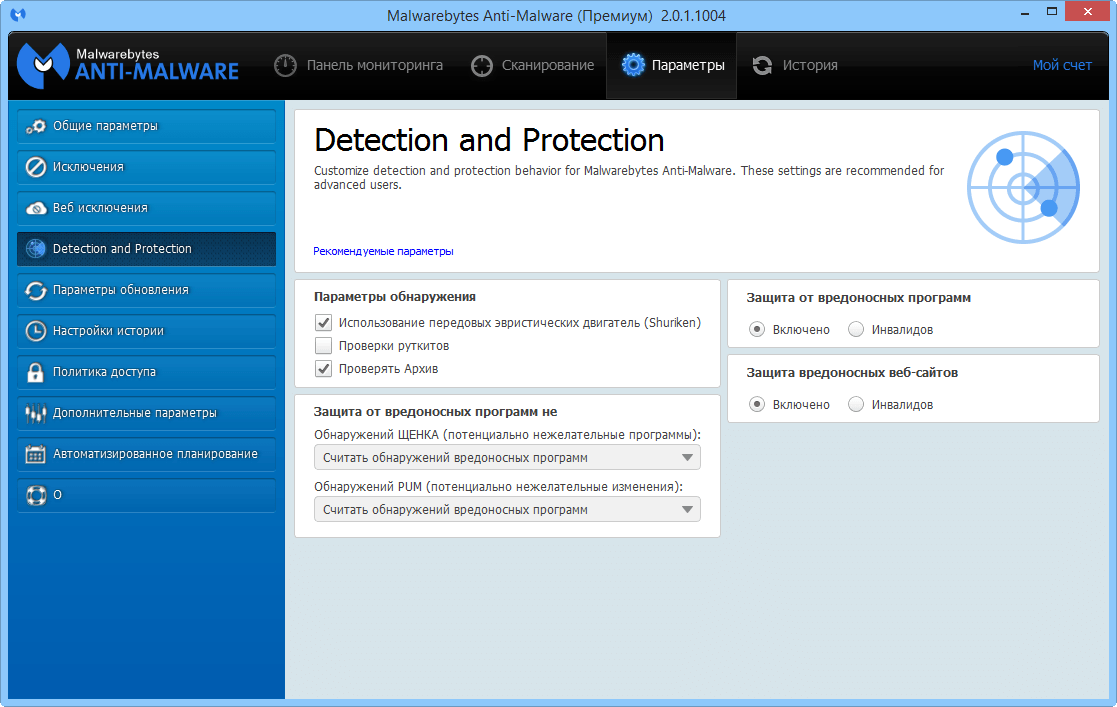Click the Рекомендуемые параметры link

point(383,251)
